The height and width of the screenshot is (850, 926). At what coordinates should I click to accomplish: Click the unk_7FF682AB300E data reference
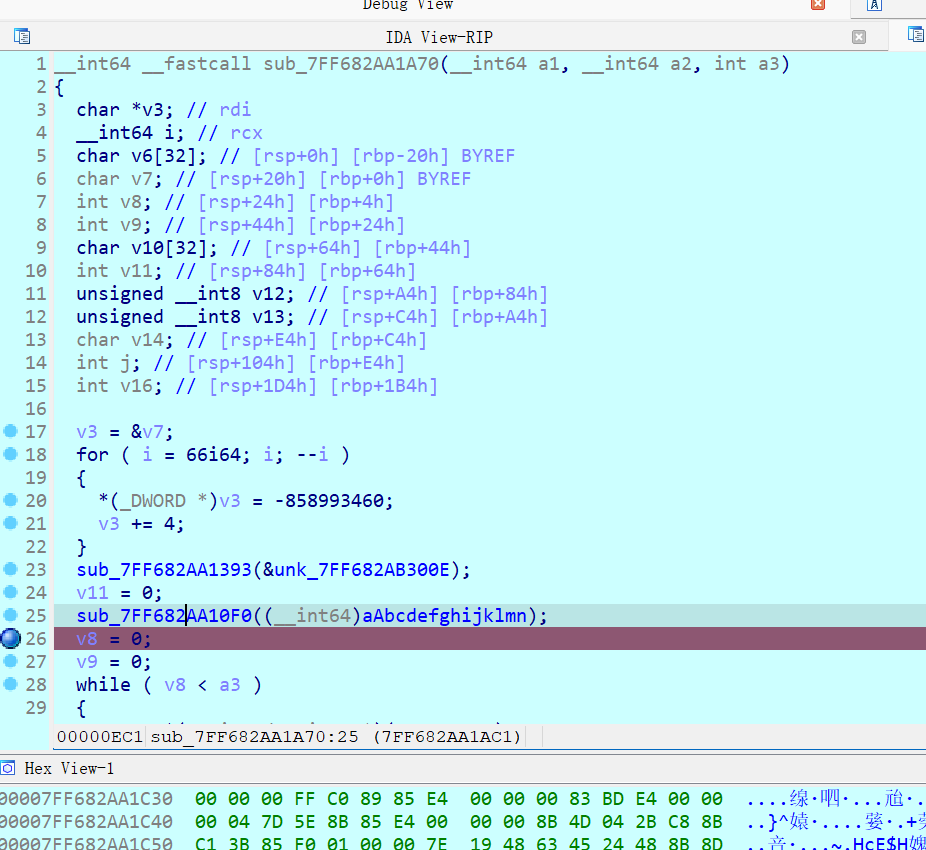click(362, 569)
